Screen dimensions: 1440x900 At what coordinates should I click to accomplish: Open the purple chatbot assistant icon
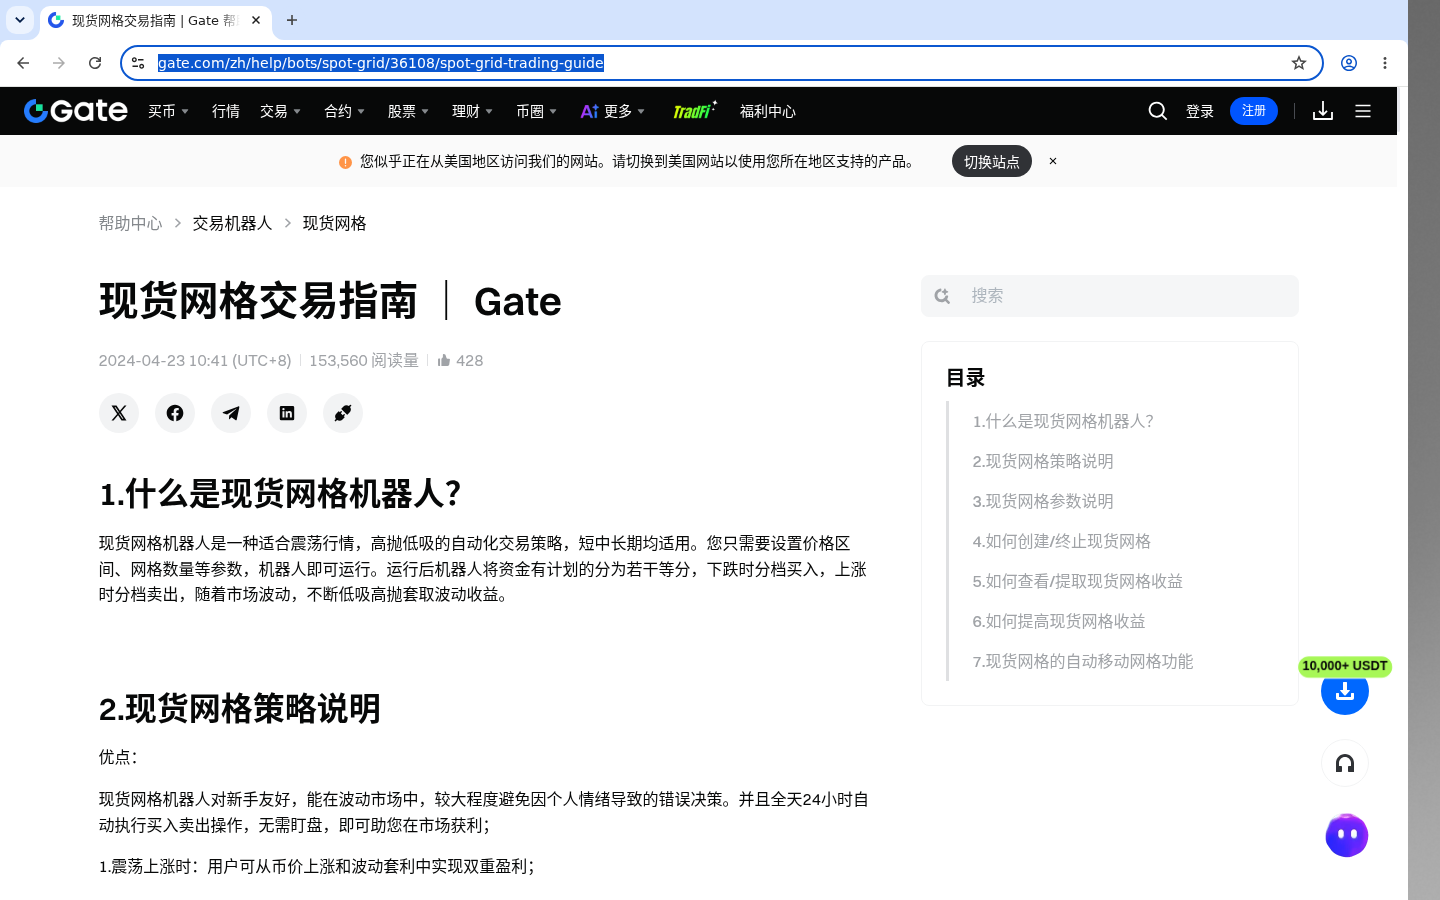1347,835
